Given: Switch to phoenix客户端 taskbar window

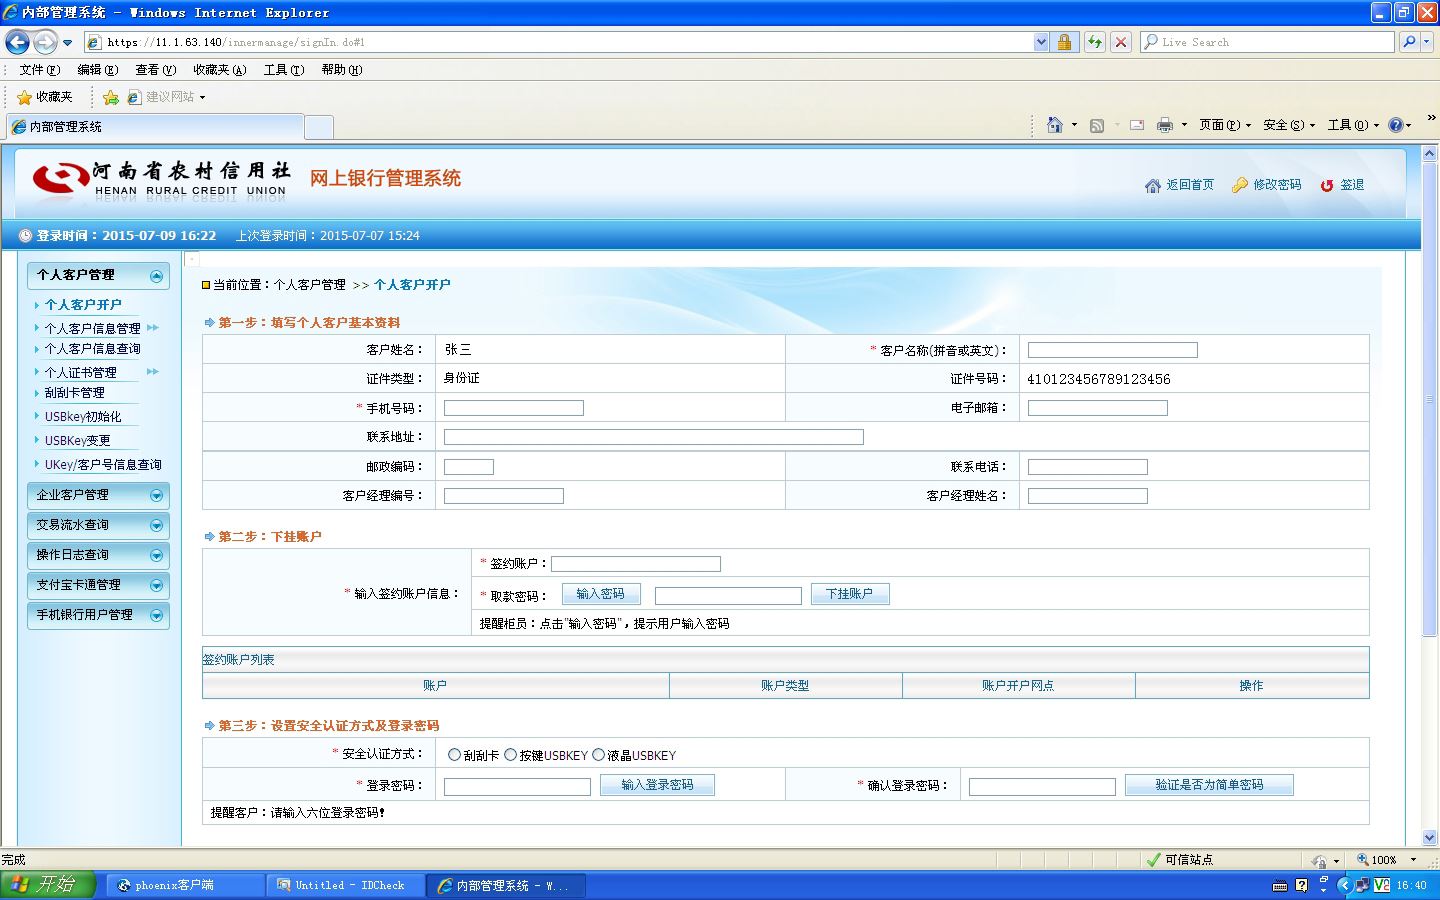Looking at the screenshot, I should tap(185, 885).
